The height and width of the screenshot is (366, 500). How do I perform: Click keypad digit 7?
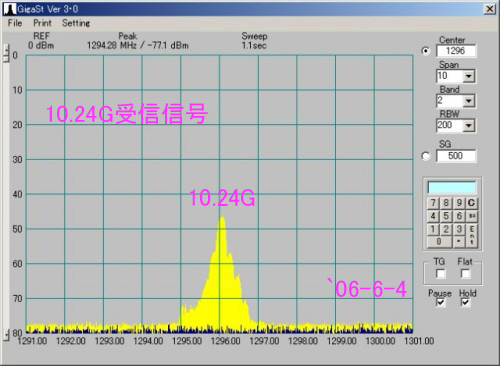pyautogui.click(x=433, y=203)
